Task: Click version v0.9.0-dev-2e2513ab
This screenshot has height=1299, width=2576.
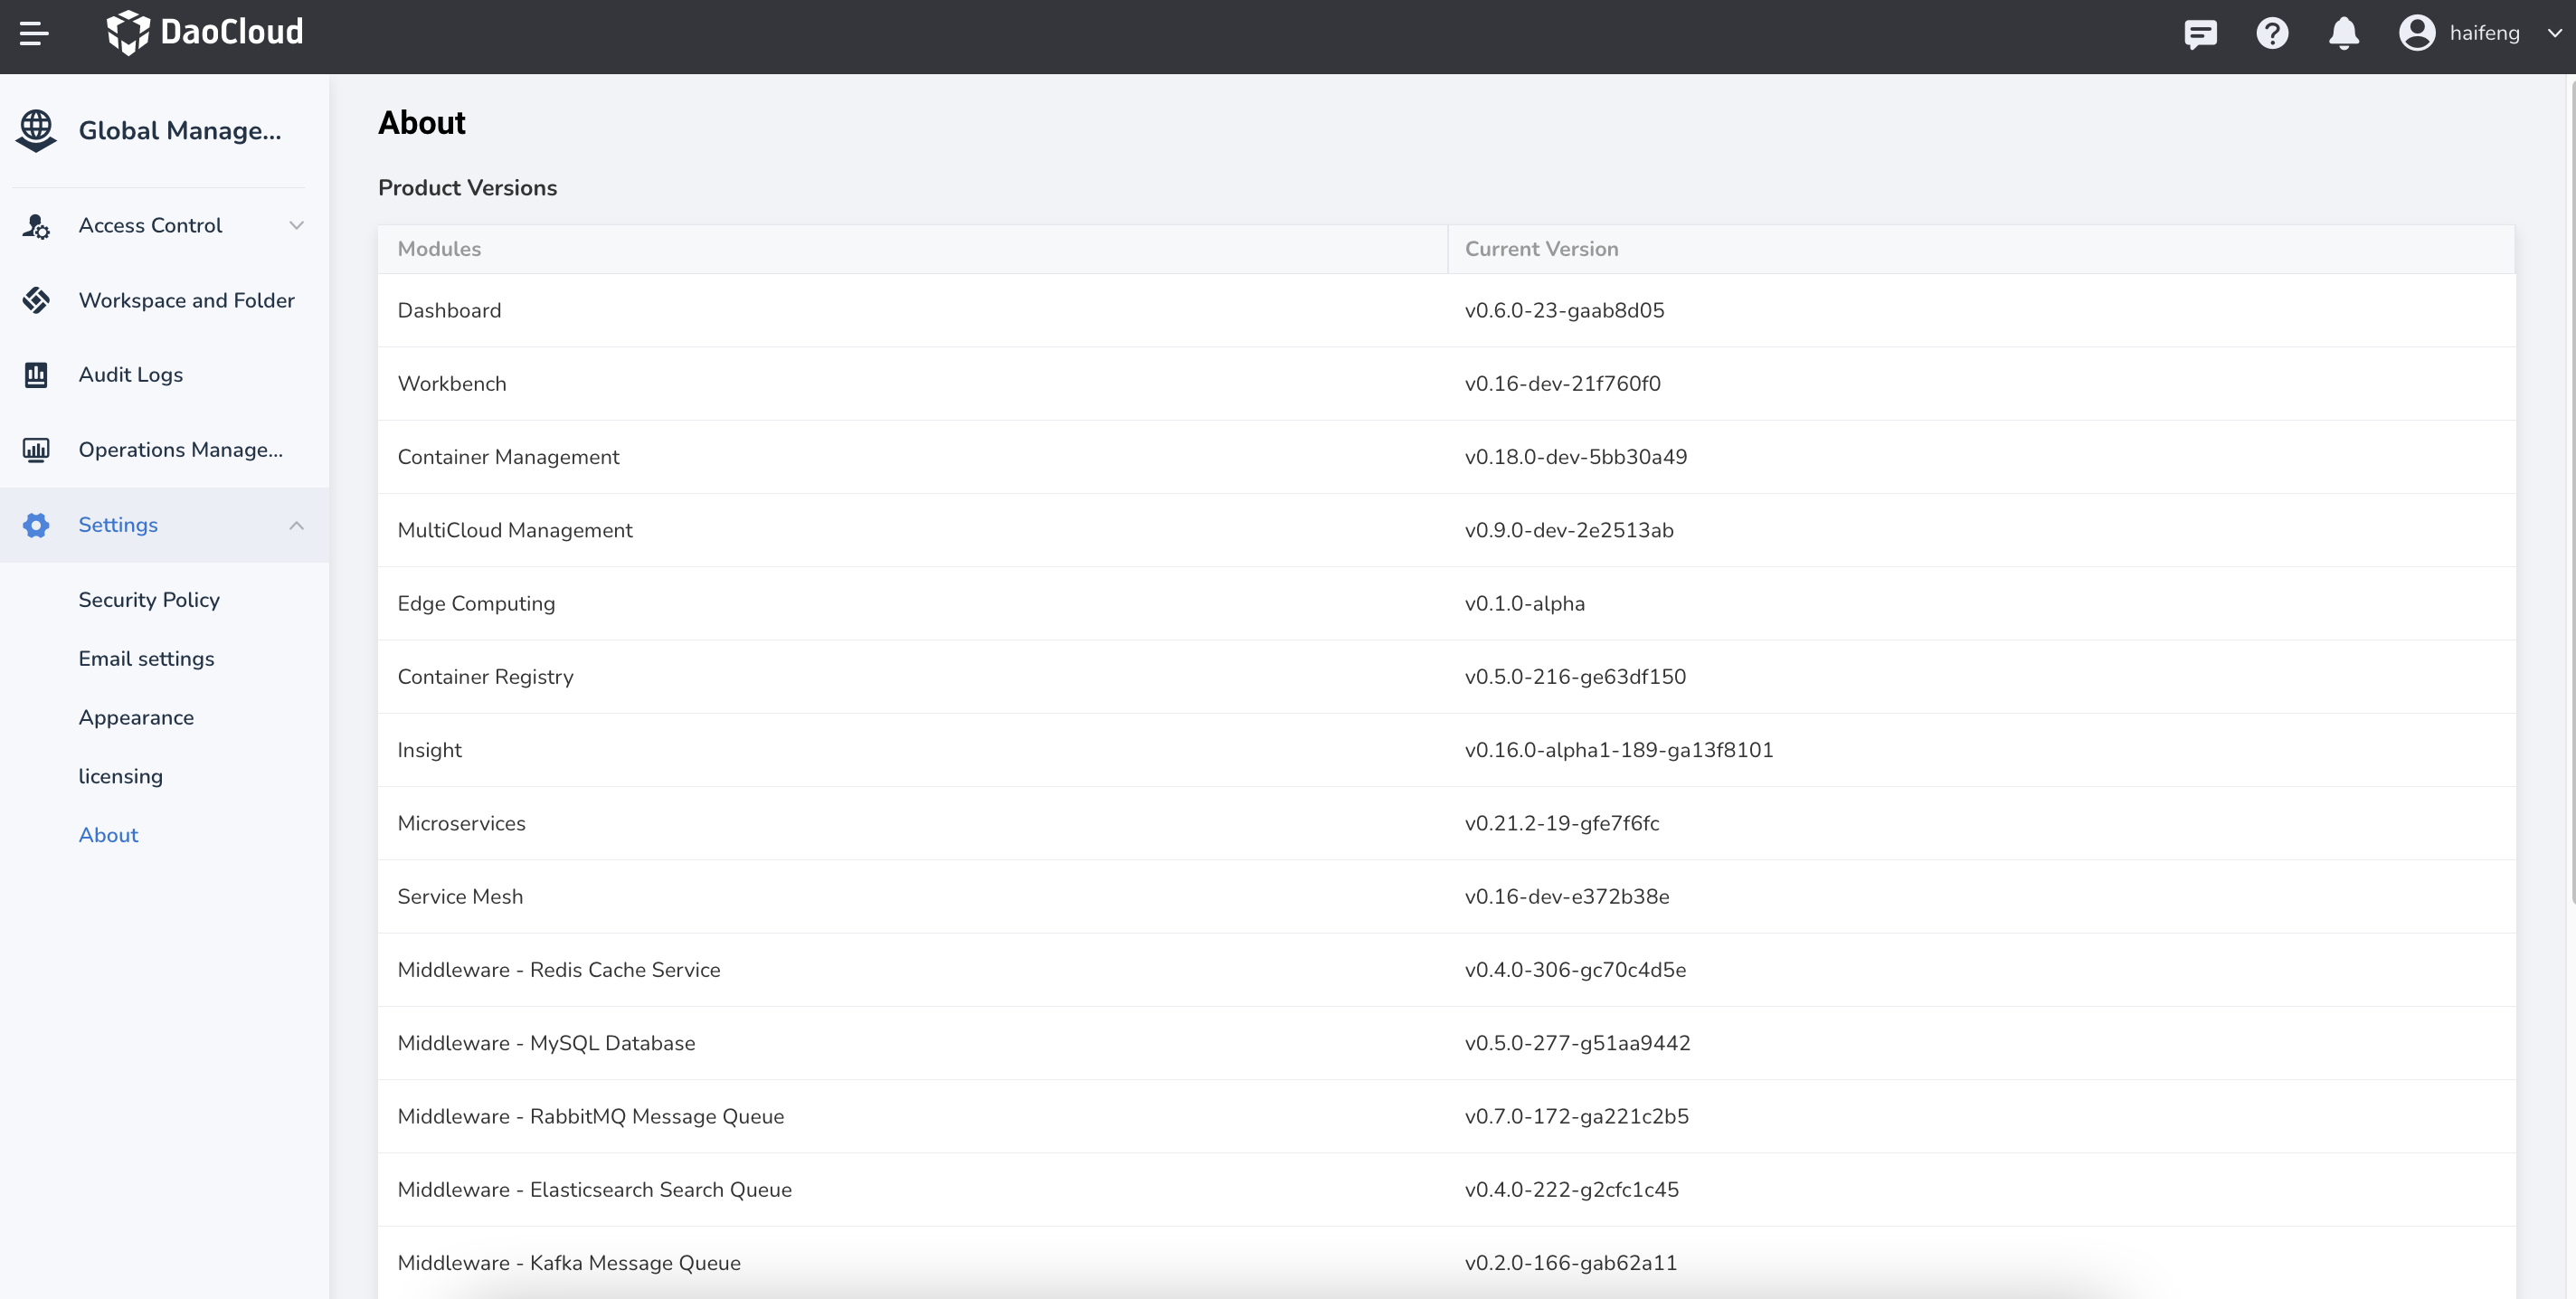Action: tap(1568, 530)
